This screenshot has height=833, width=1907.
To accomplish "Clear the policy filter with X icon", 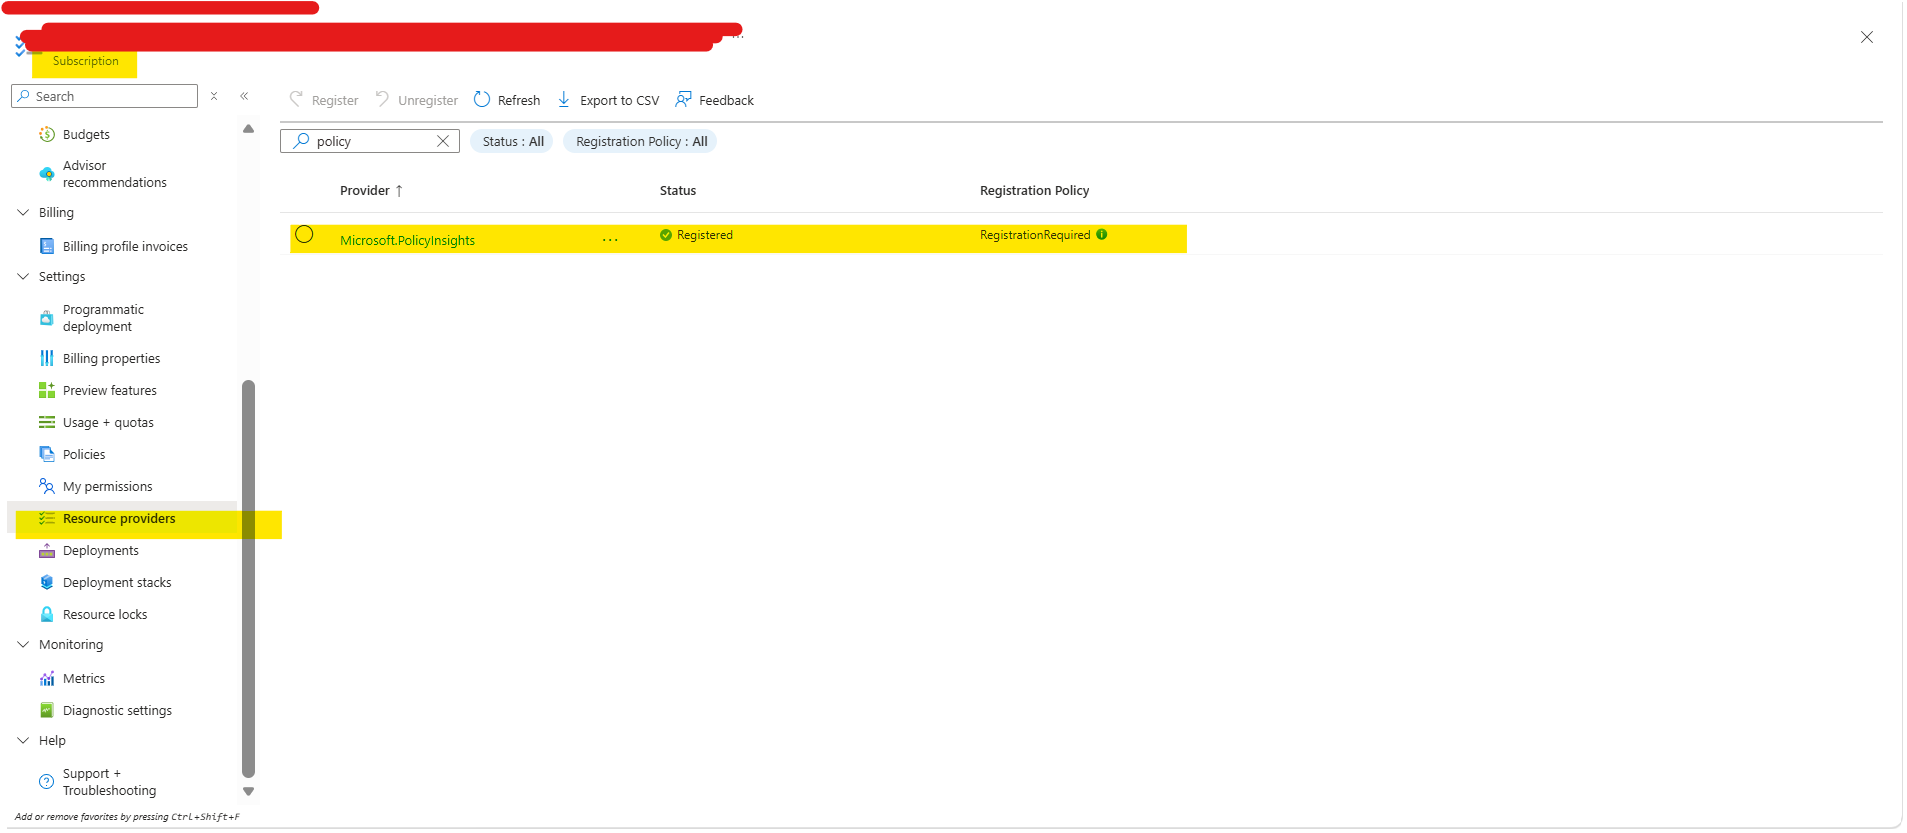I will (x=443, y=141).
